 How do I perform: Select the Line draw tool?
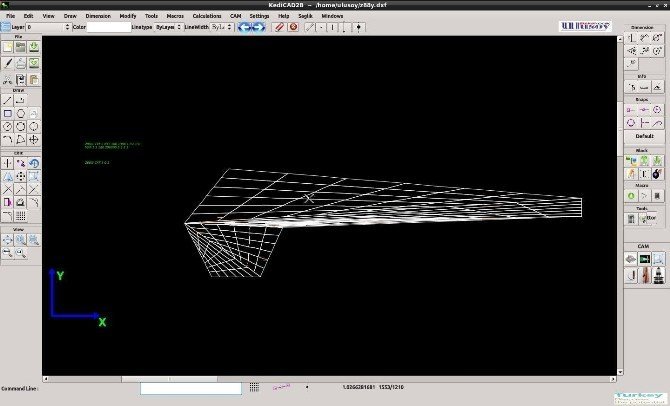coord(7,100)
